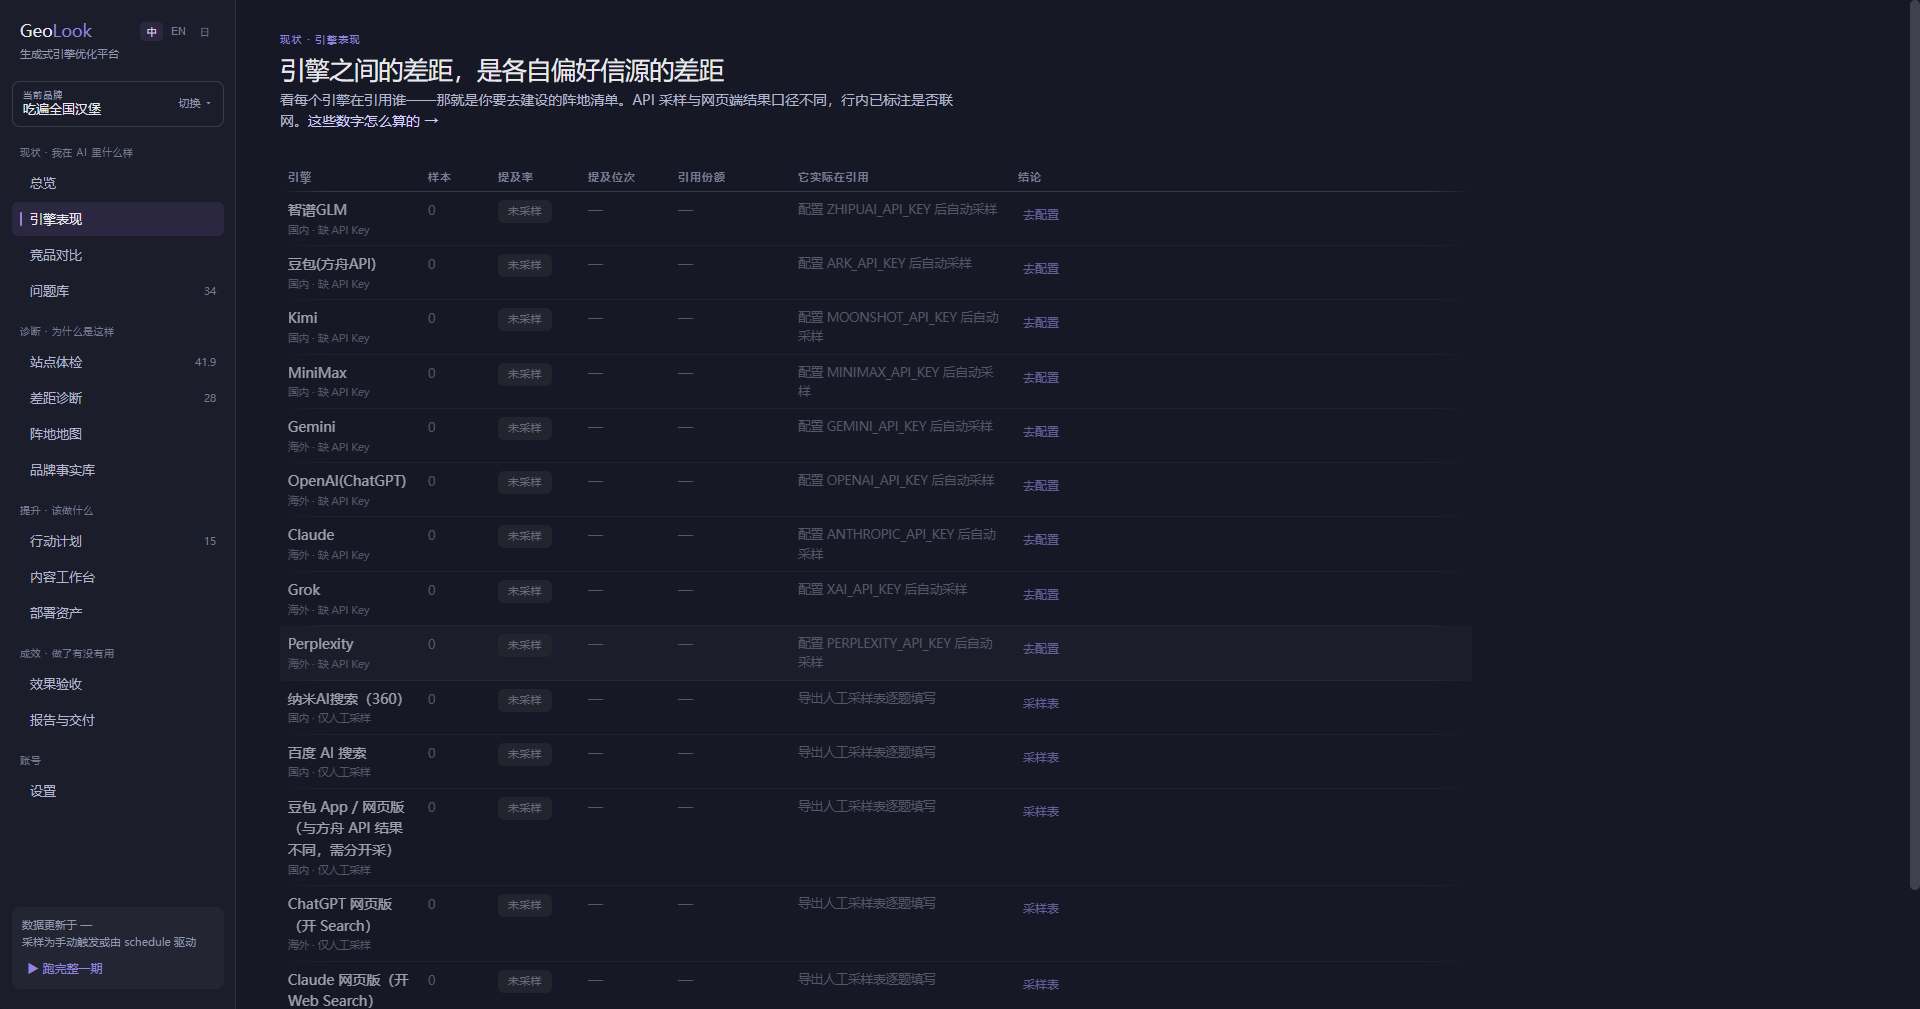This screenshot has height=1009, width=1920.
Task: Click the current brand name 吃遍全国汉堡
Action: click(62, 109)
